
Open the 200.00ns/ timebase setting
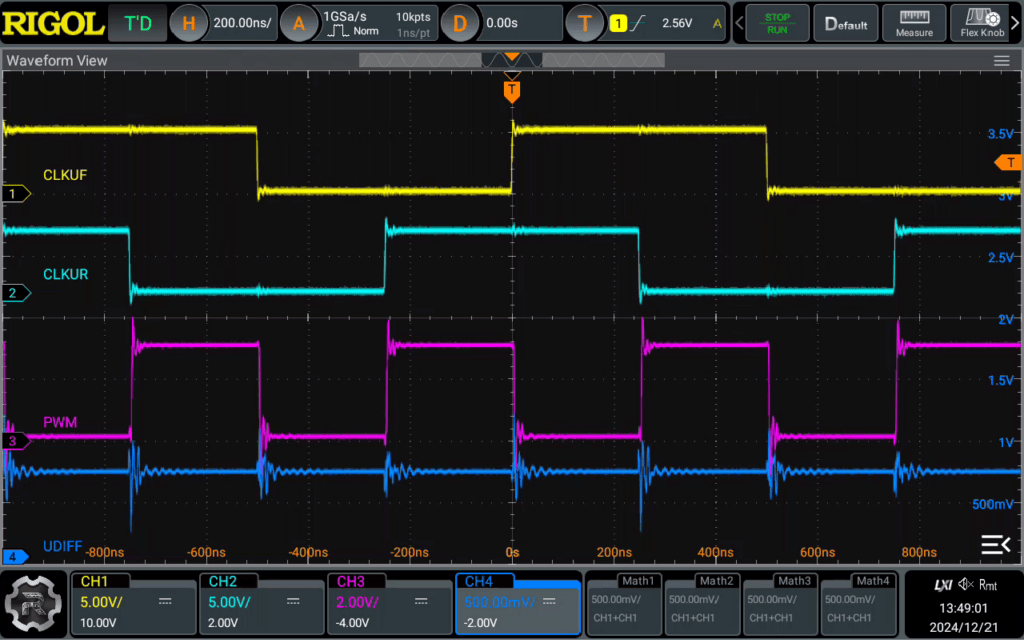click(242, 23)
